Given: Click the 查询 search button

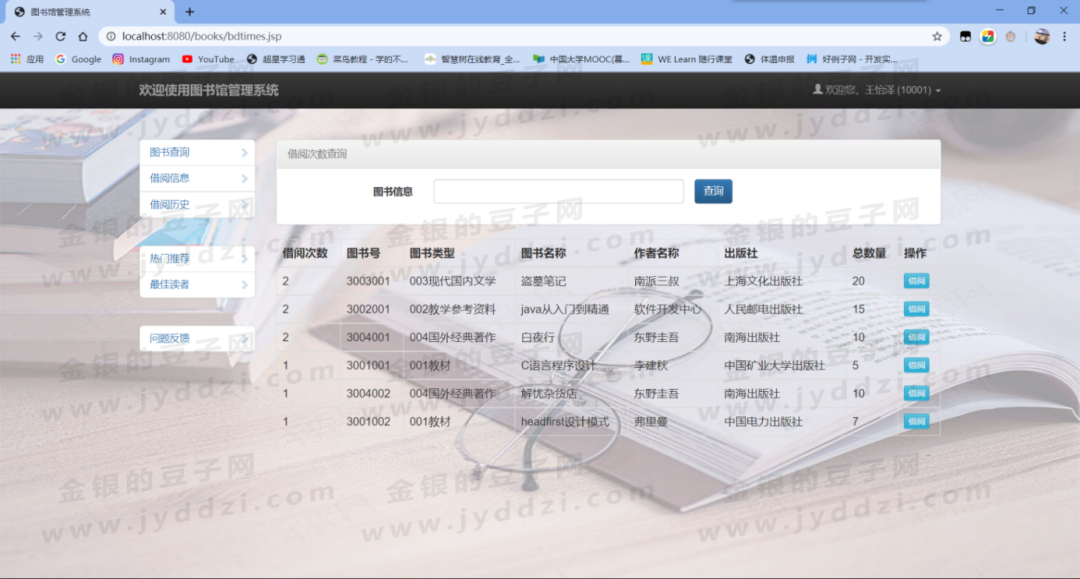Looking at the screenshot, I should pyautogui.click(x=713, y=191).
